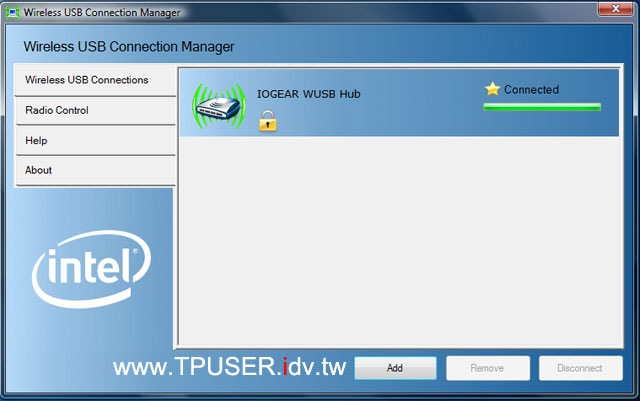This screenshot has height=401, width=640.
Task: Open the Wireless USB Connections tab
Action: tap(95, 80)
